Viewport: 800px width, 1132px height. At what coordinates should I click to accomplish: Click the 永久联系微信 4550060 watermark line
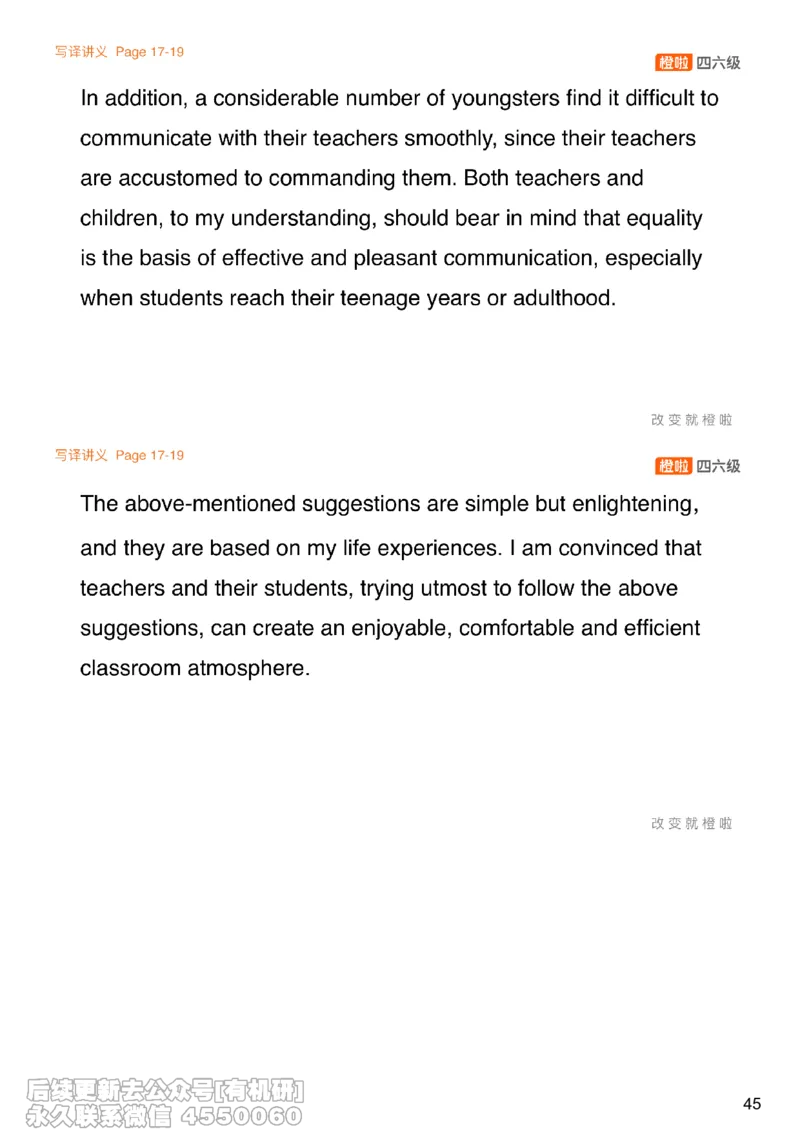pos(165,1116)
